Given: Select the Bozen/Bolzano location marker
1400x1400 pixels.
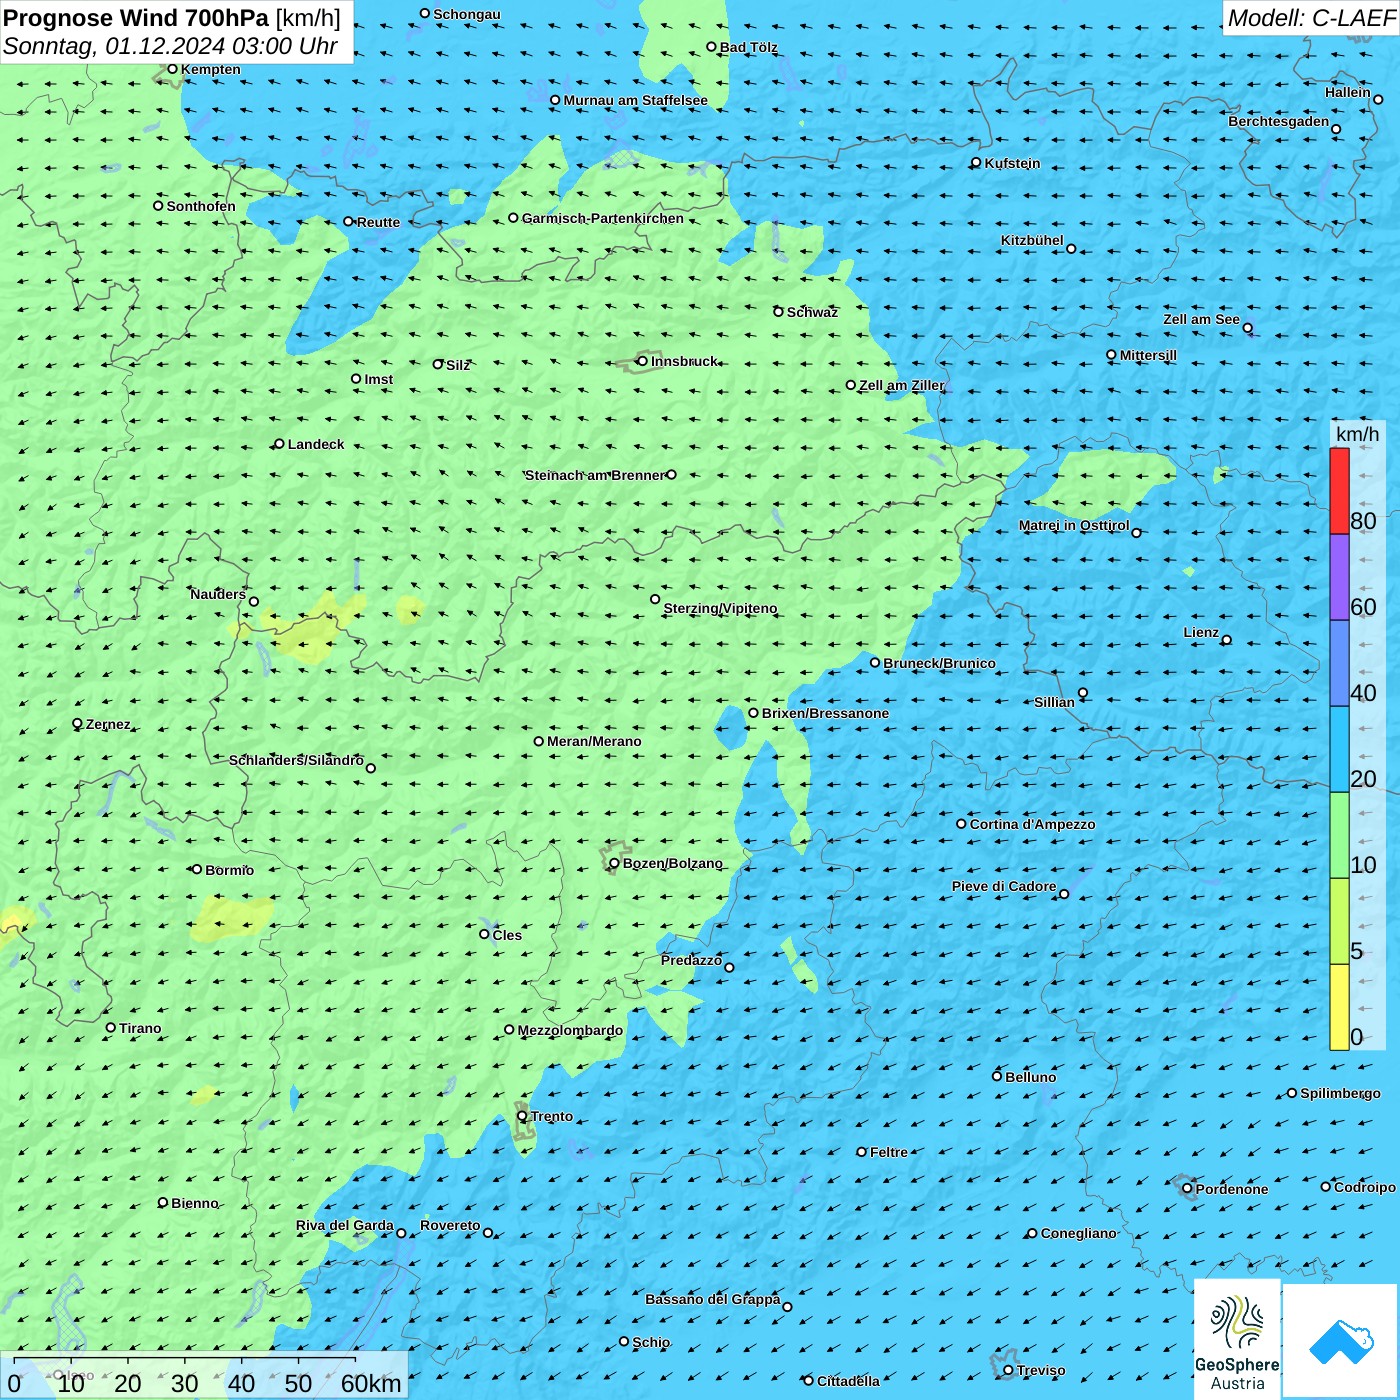Looking at the screenshot, I should 614,863.
